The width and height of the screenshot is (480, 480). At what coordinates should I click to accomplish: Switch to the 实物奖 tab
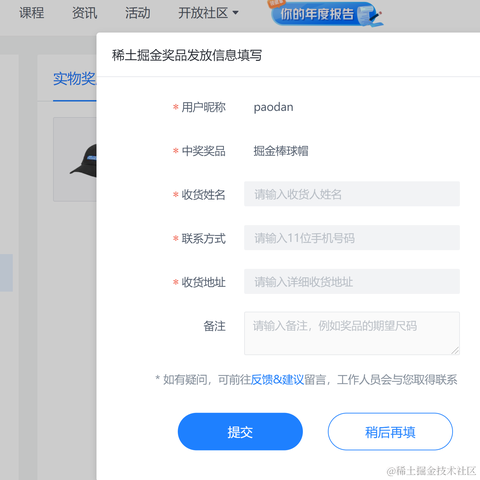click(74, 79)
